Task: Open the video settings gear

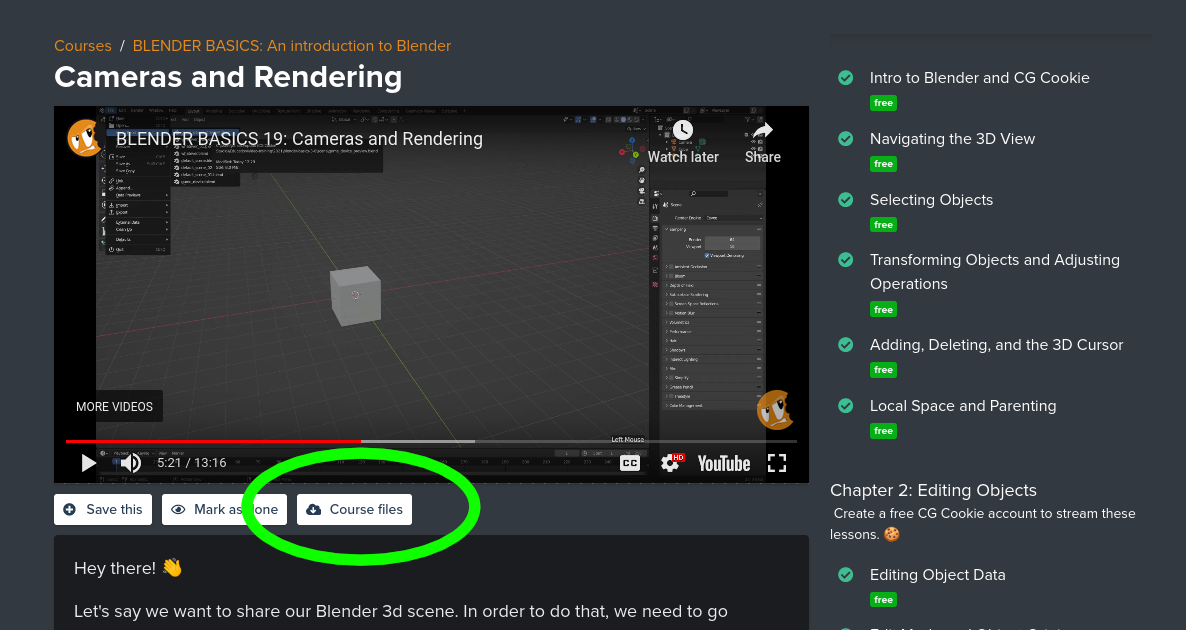Action: coord(671,463)
